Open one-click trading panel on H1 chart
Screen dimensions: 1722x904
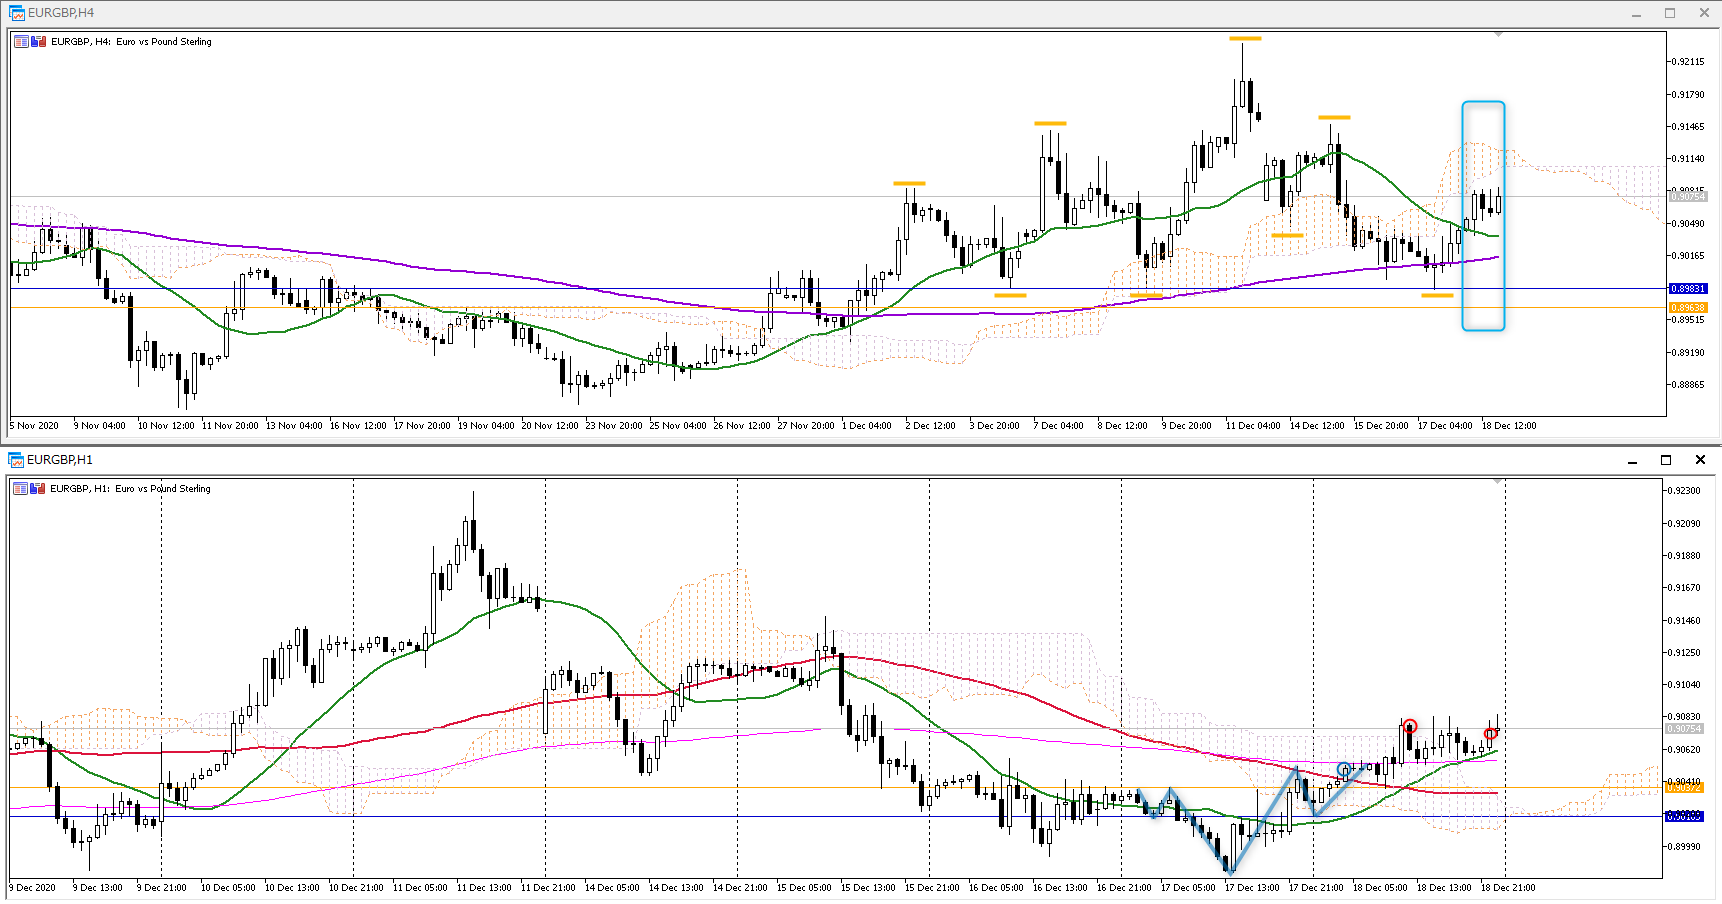click(20, 489)
